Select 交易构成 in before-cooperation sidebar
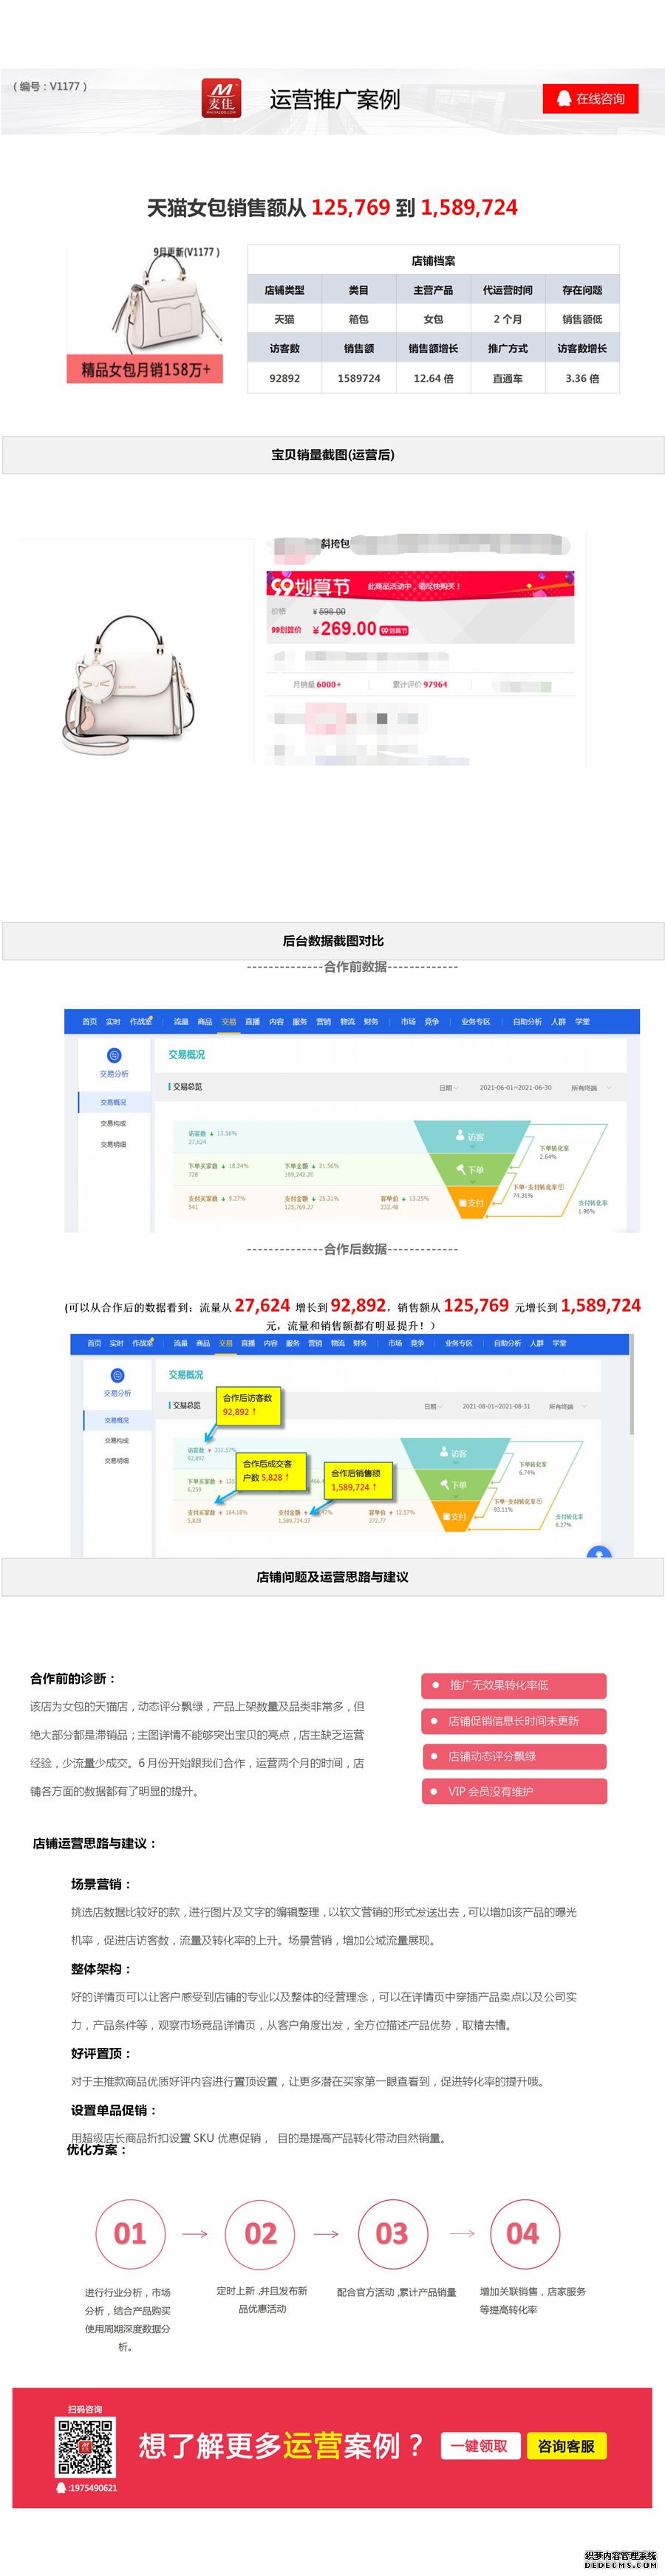The height and width of the screenshot is (2576, 665). [114, 1124]
